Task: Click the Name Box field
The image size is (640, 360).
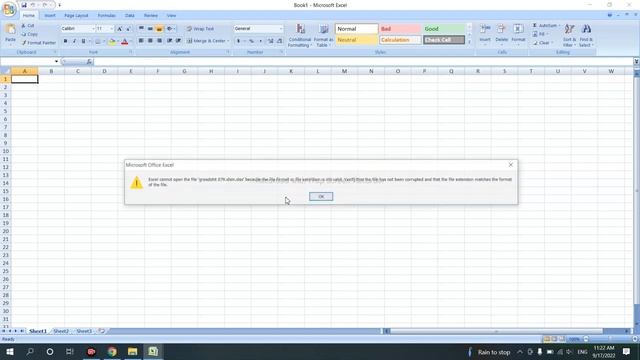Action: tap(29, 61)
